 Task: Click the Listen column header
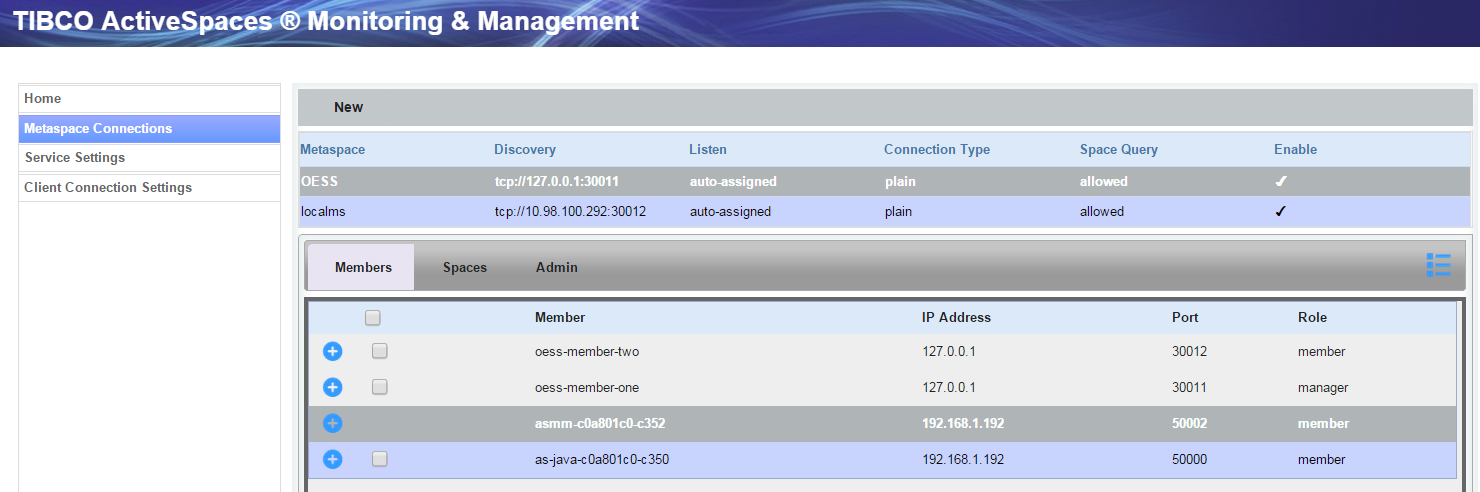pos(708,149)
